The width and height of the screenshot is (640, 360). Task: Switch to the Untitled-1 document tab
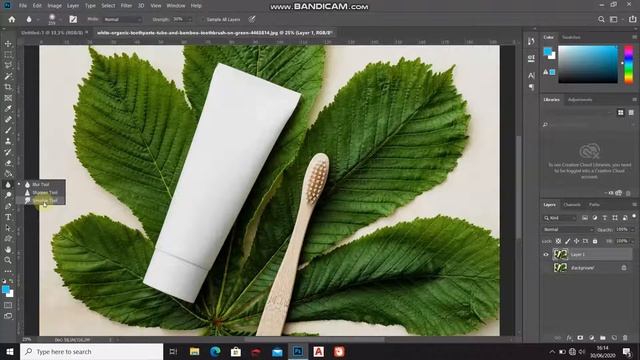(54, 33)
